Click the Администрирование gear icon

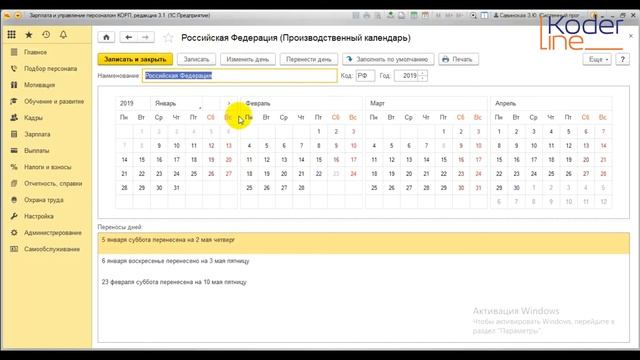click(14, 233)
